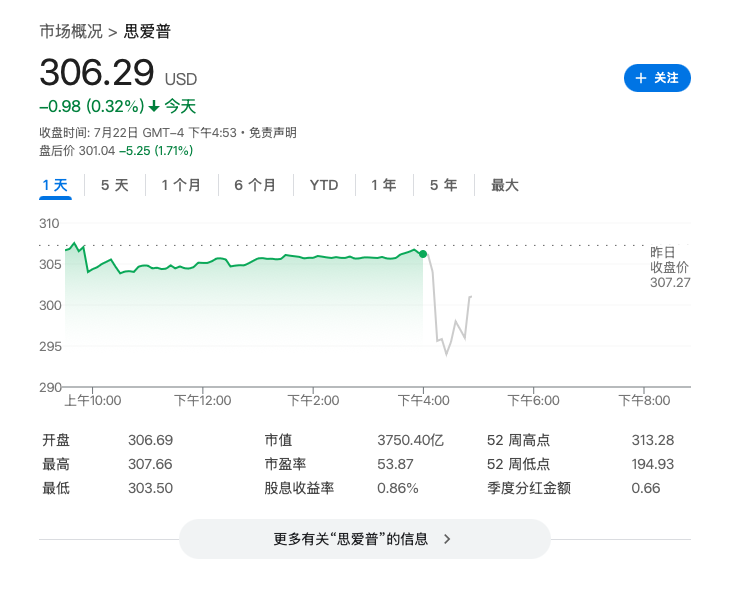Click the plus 关注 follow button
742x592 pixels.
657,78
